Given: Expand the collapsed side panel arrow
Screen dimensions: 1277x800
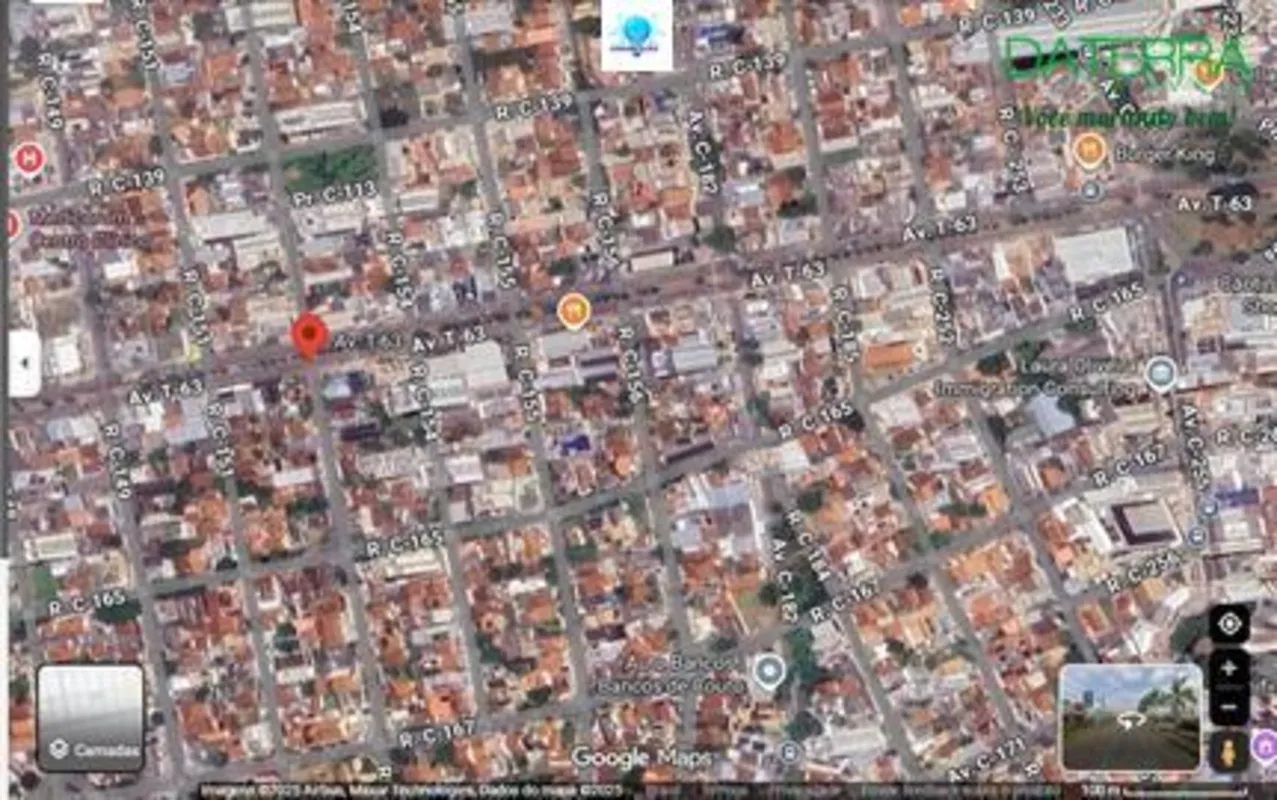Looking at the screenshot, I should click(24, 363).
